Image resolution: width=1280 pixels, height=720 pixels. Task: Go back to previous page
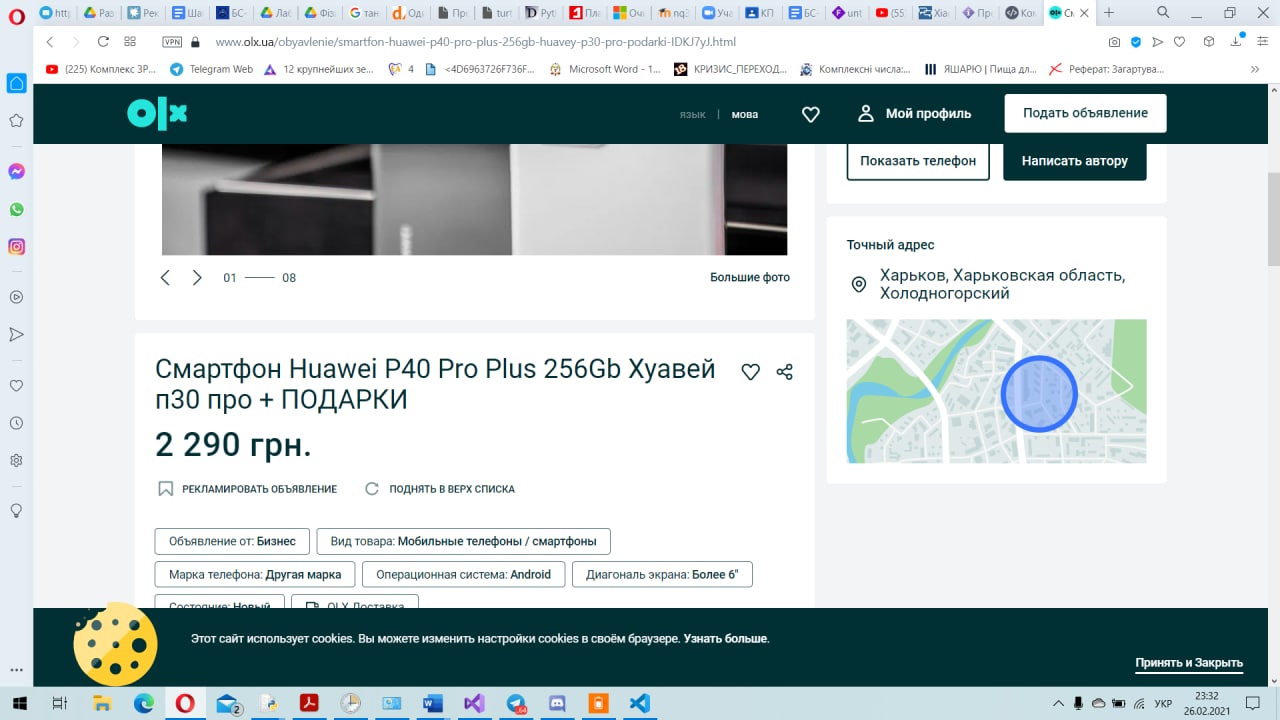click(x=50, y=42)
